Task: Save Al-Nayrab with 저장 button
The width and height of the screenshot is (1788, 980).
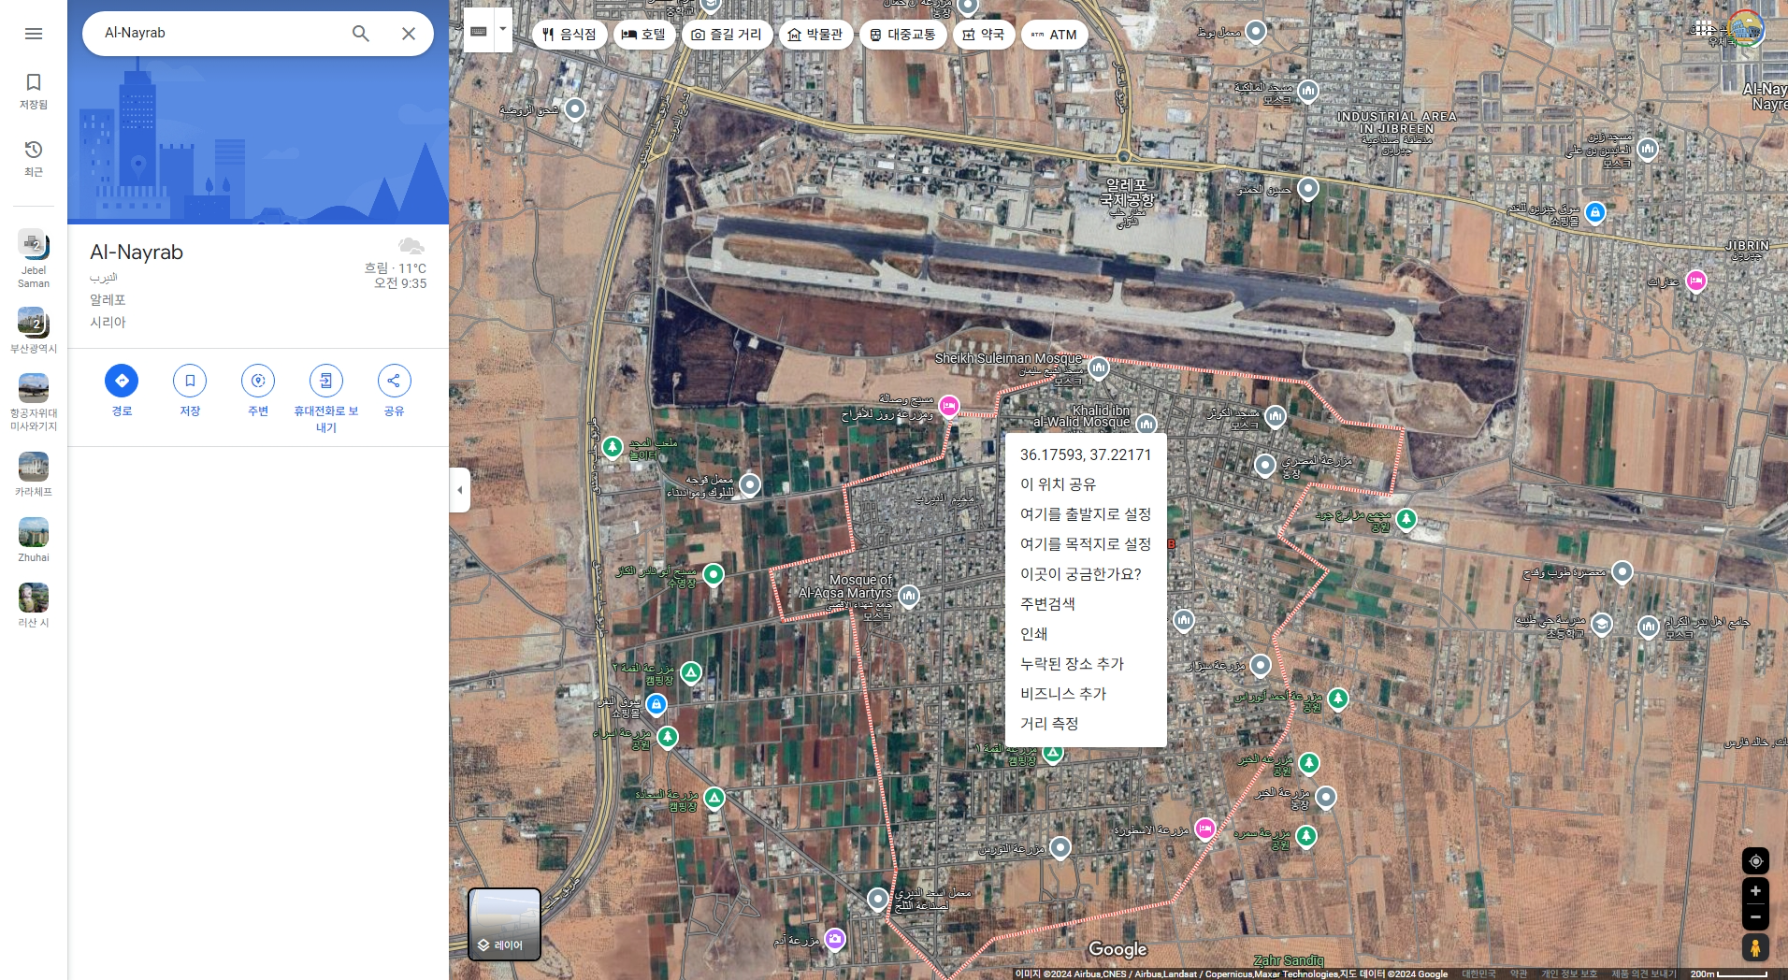Action: (190, 390)
